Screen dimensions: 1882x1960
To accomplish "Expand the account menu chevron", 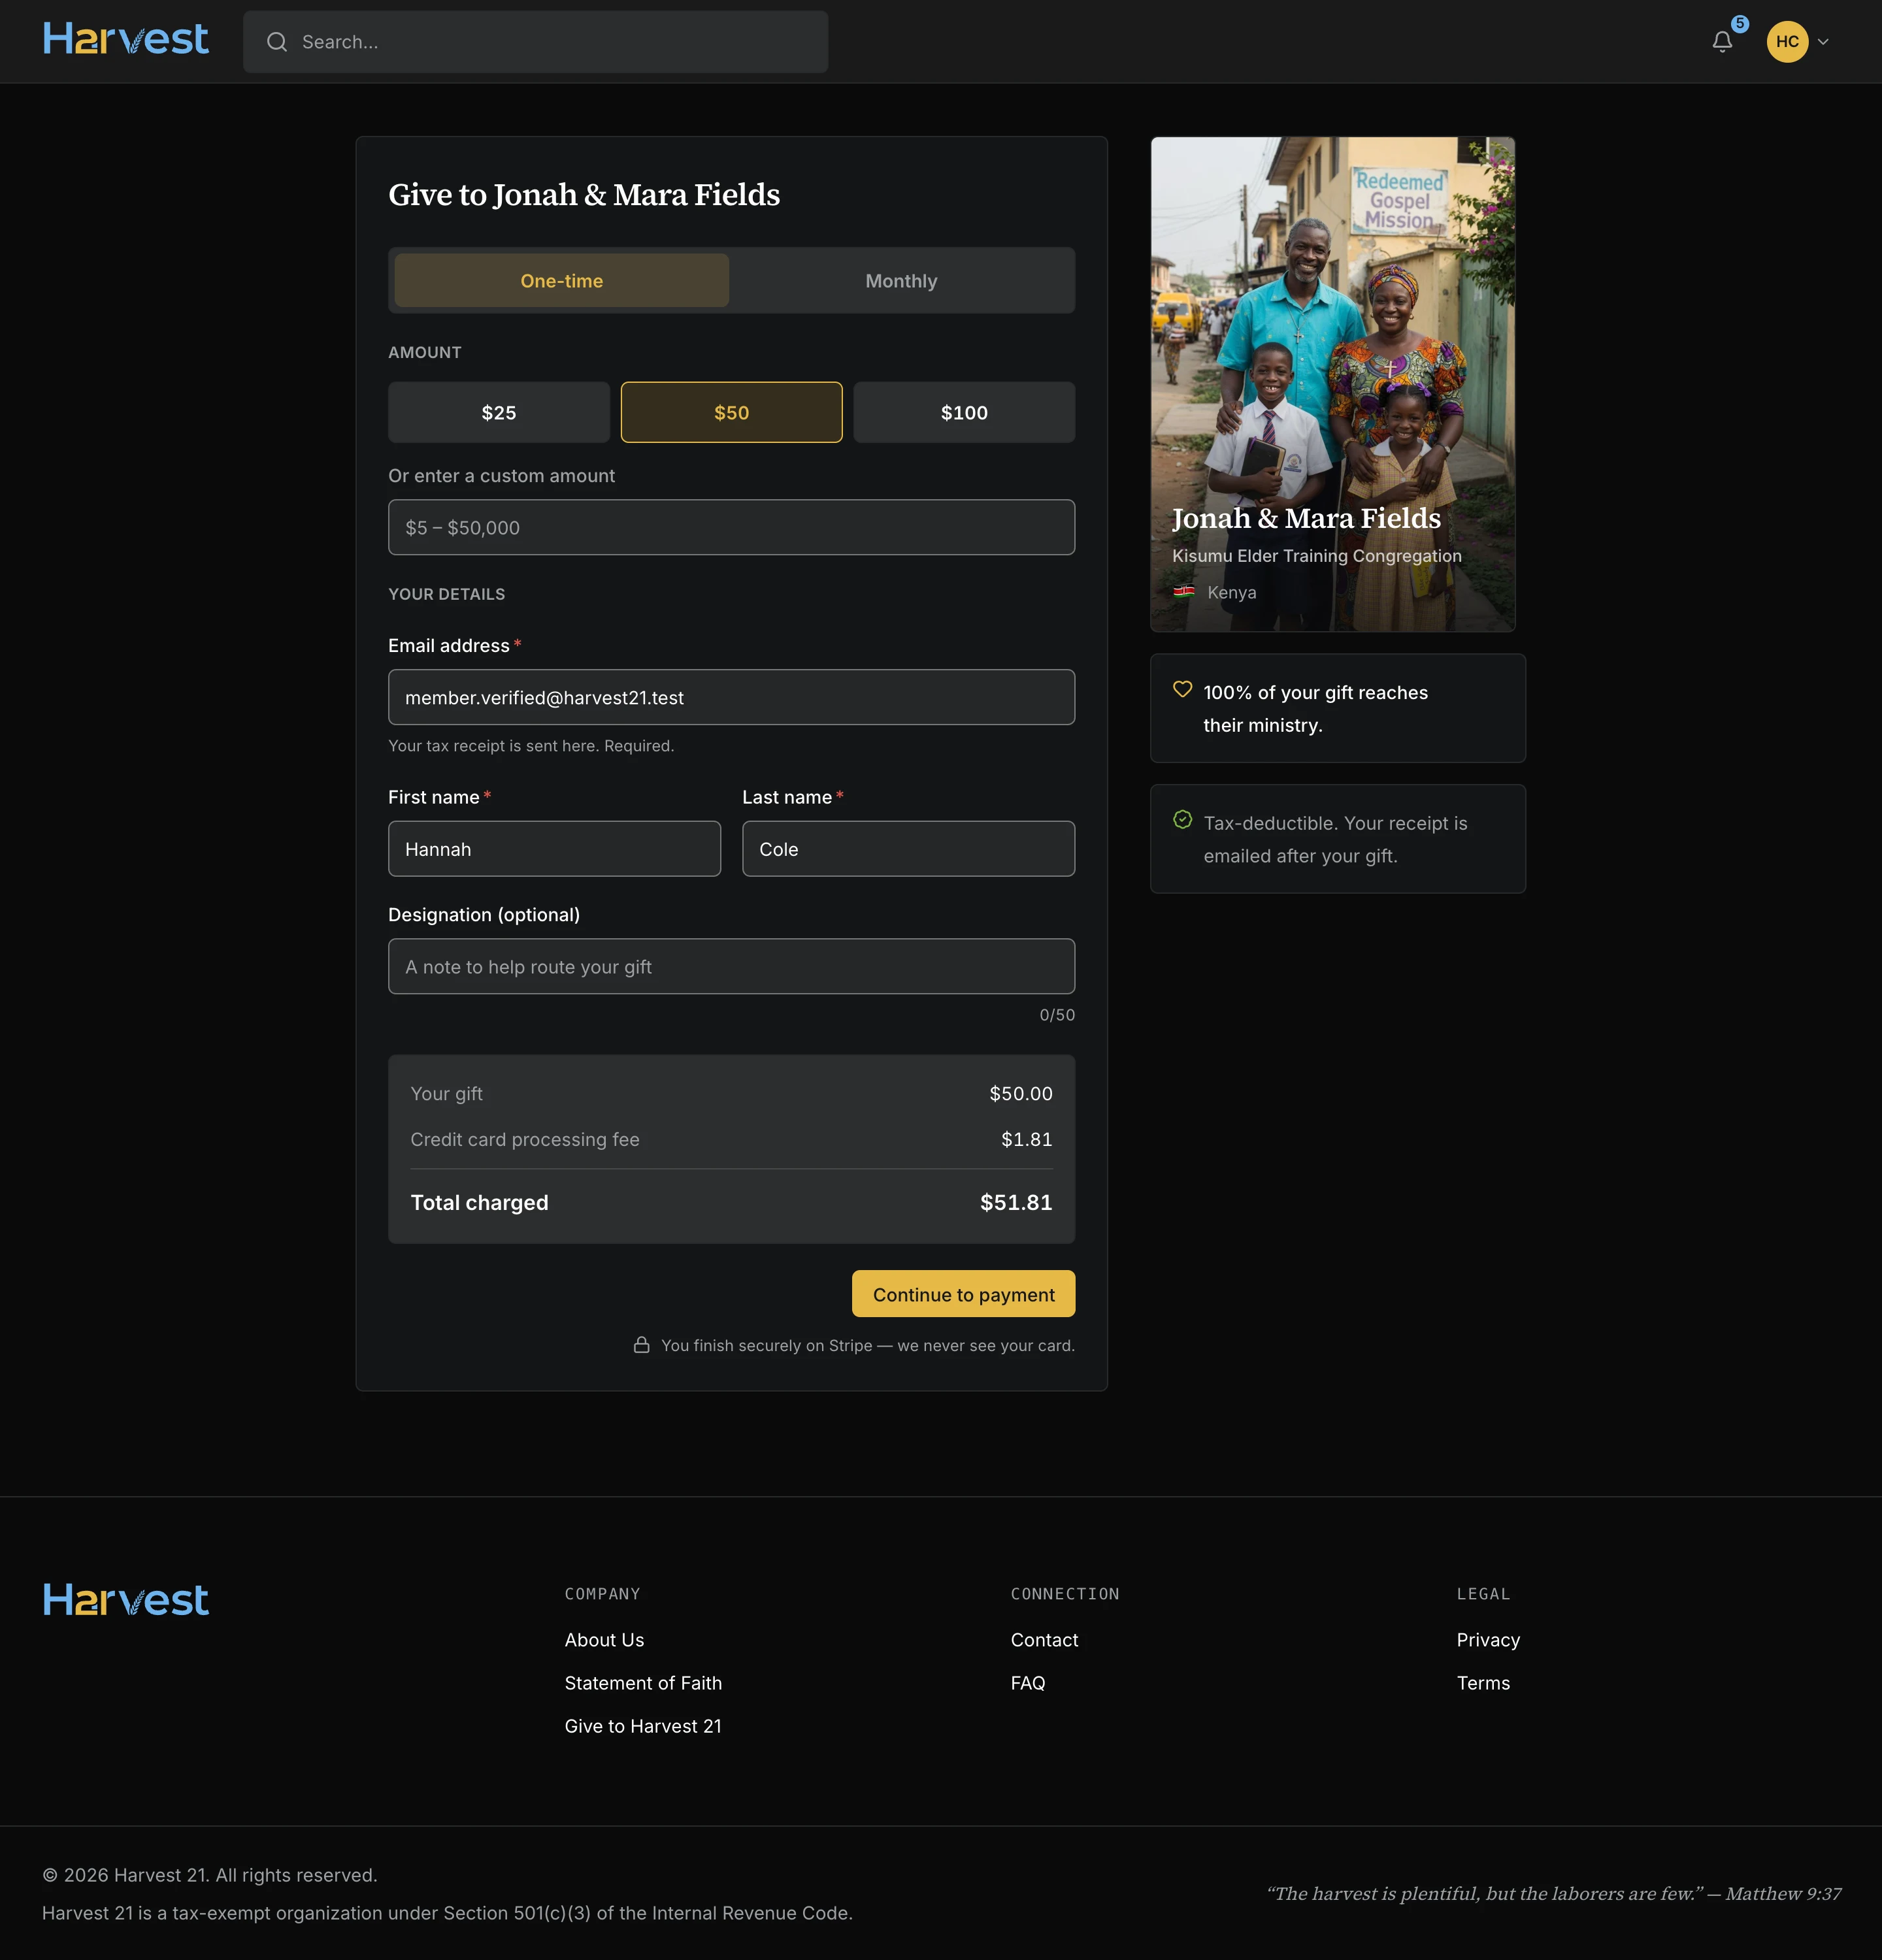I will pyautogui.click(x=1823, y=42).
